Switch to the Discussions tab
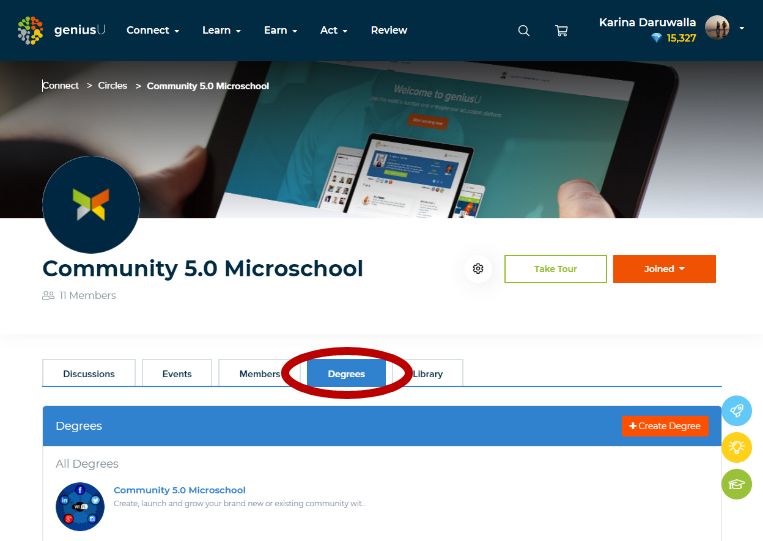The width and height of the screenshot is (763, 541). click(x=89, y=373)
